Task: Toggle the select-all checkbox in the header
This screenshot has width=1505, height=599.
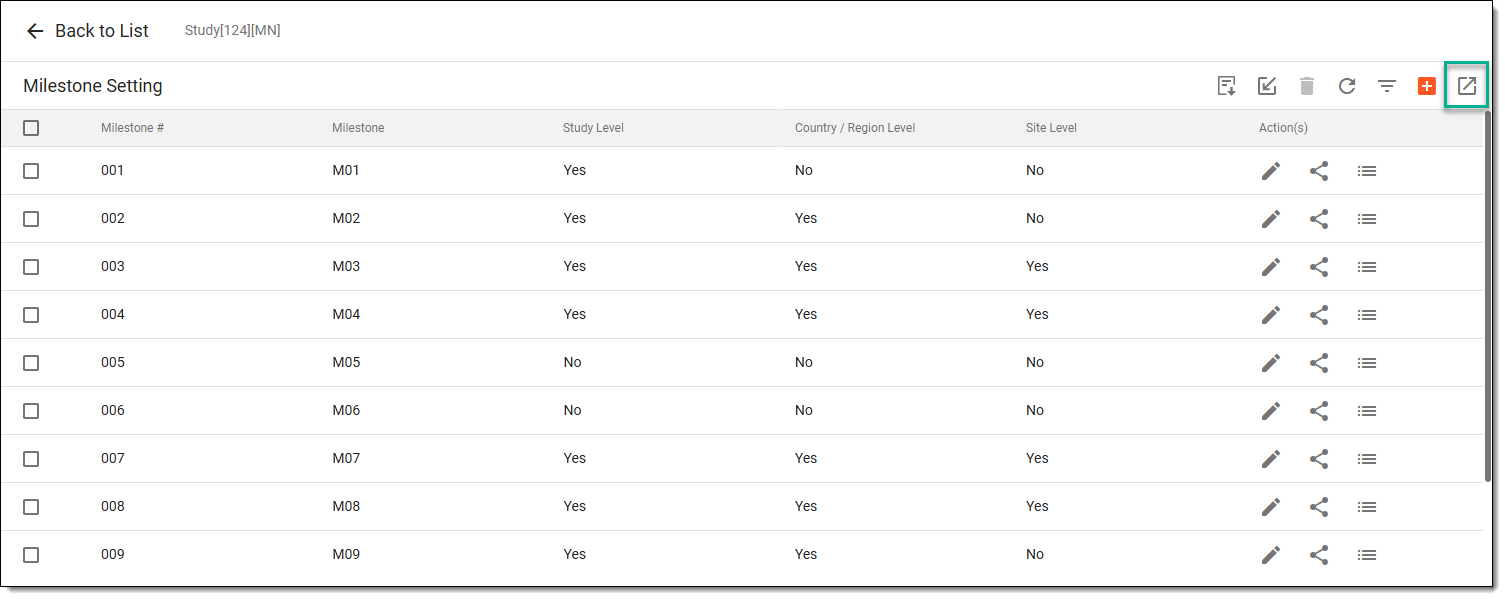Action: 31,128
